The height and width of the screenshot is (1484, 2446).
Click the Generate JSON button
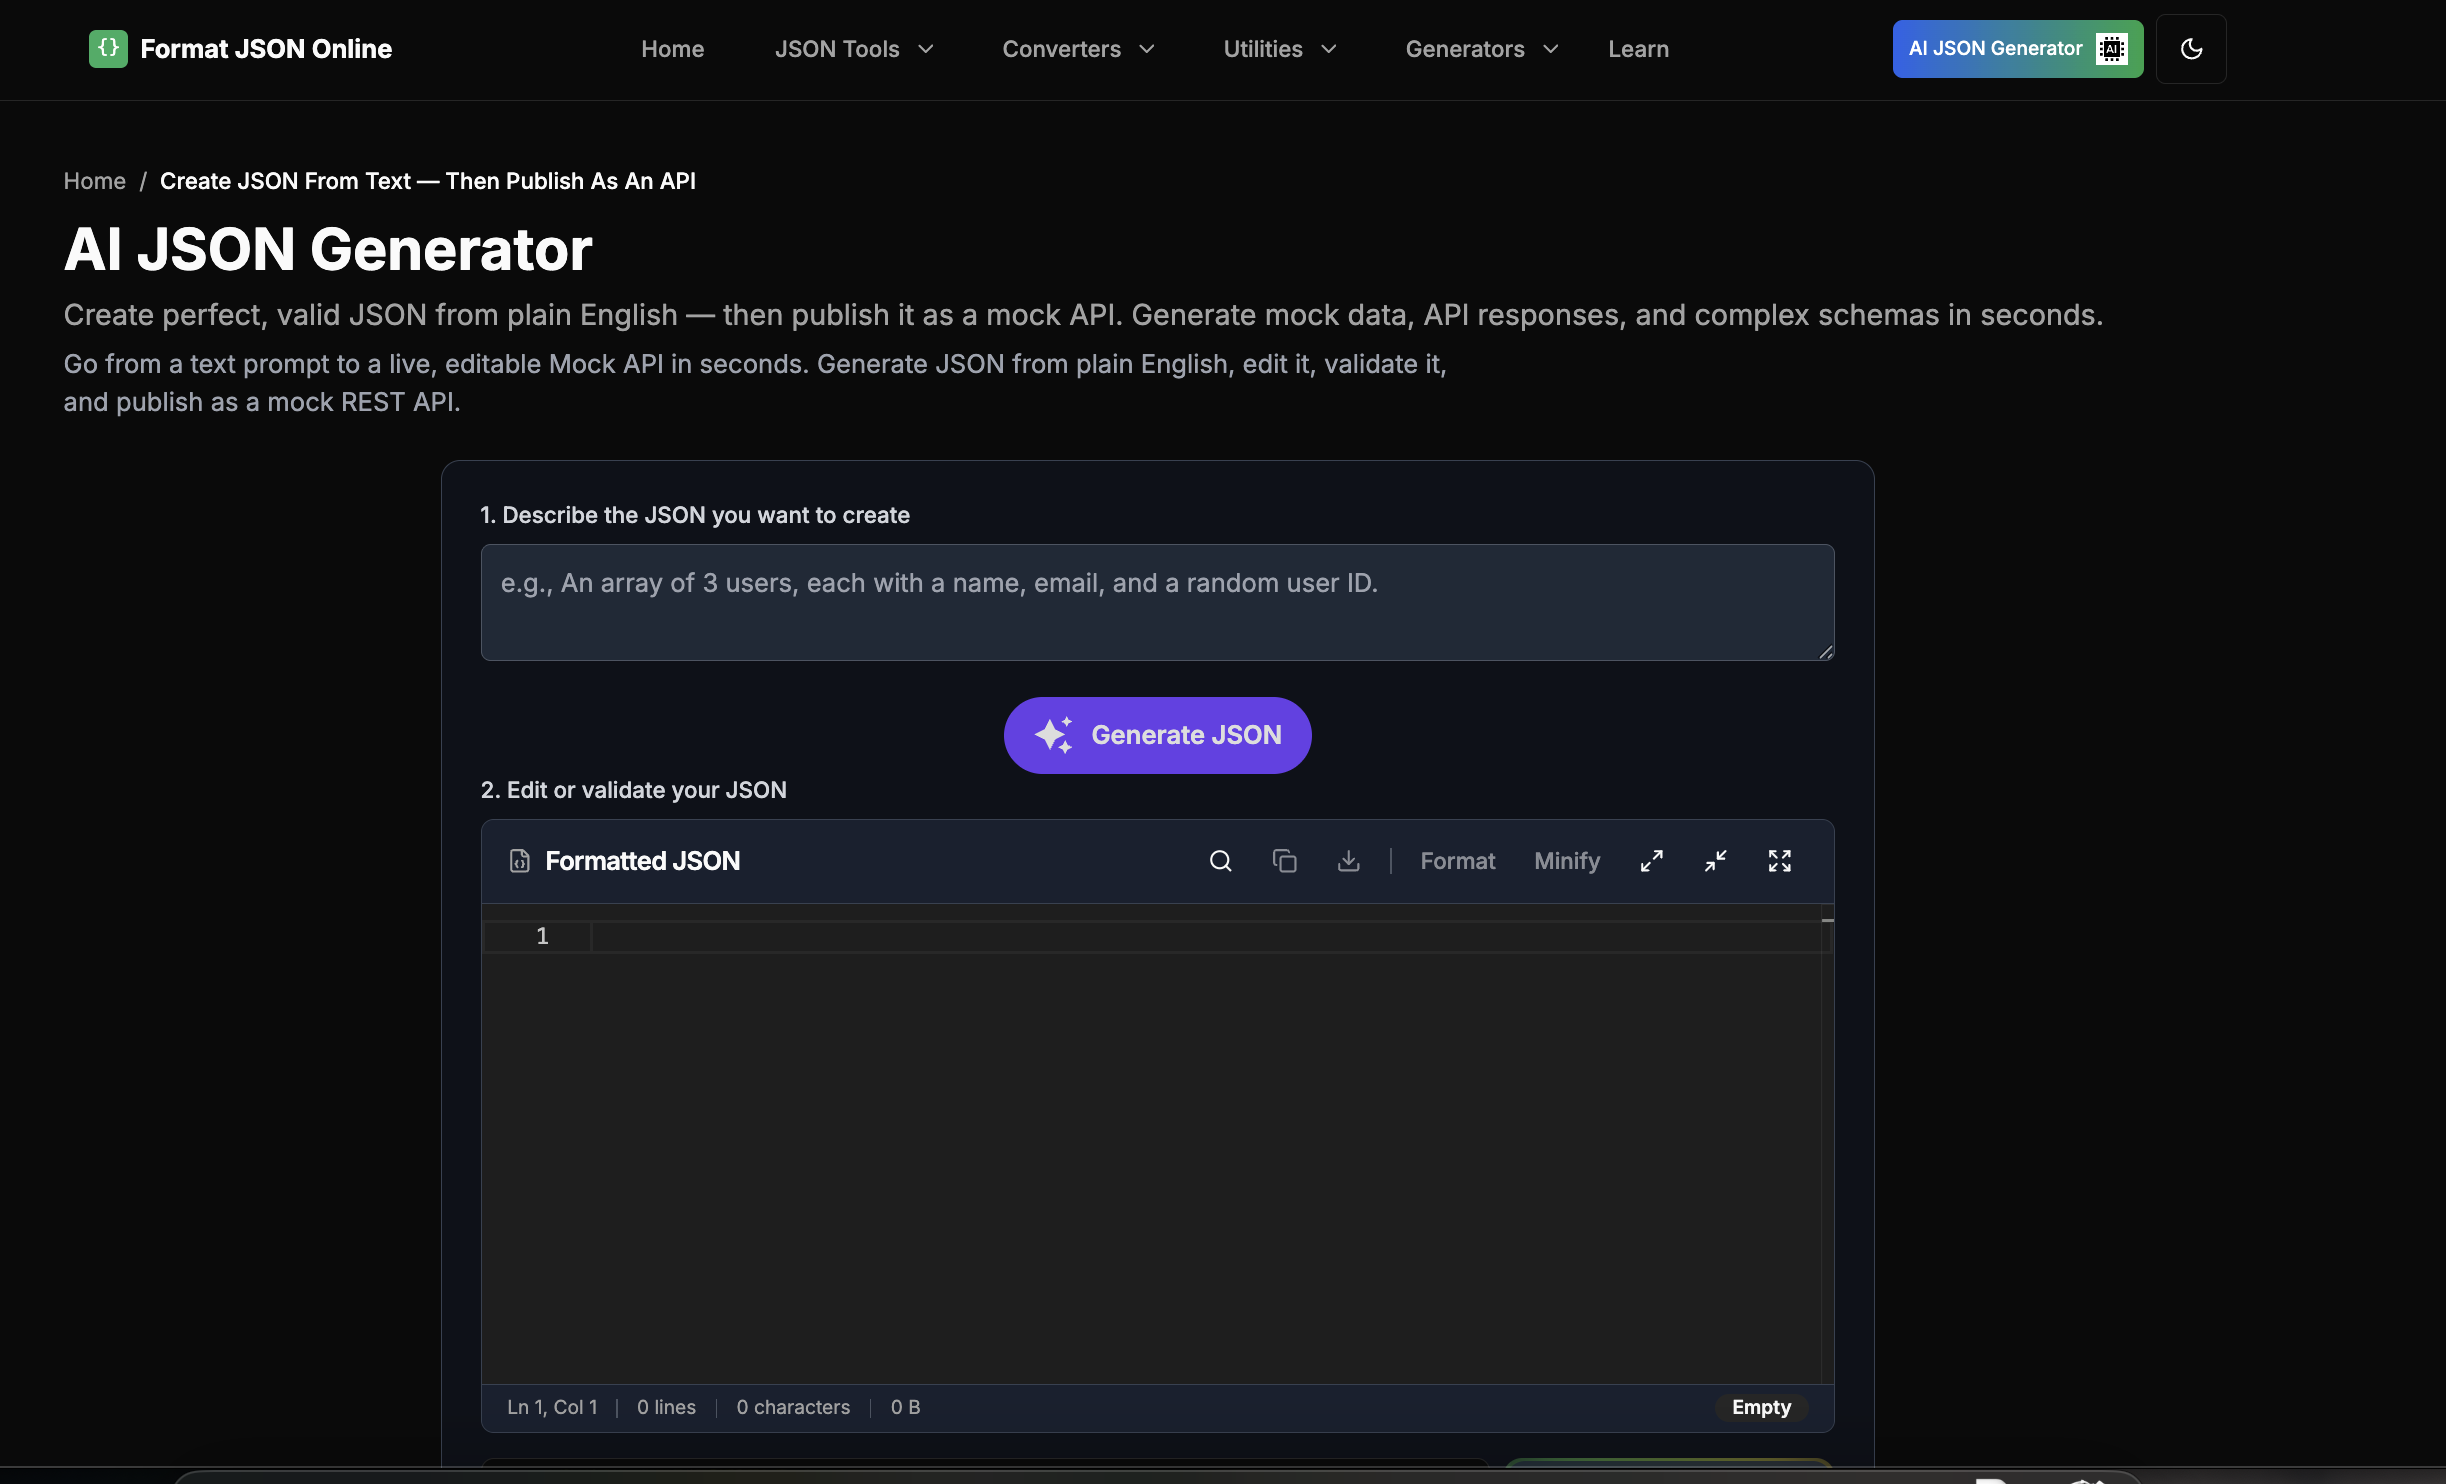[x=1156, y=735]
